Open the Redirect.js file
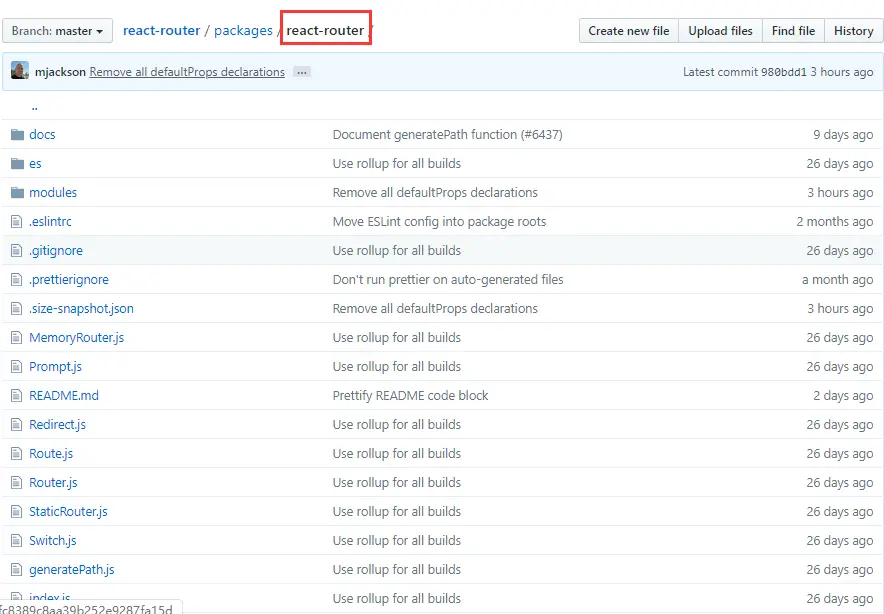Screen dimensions: 884x614 [x=58, y=425]
